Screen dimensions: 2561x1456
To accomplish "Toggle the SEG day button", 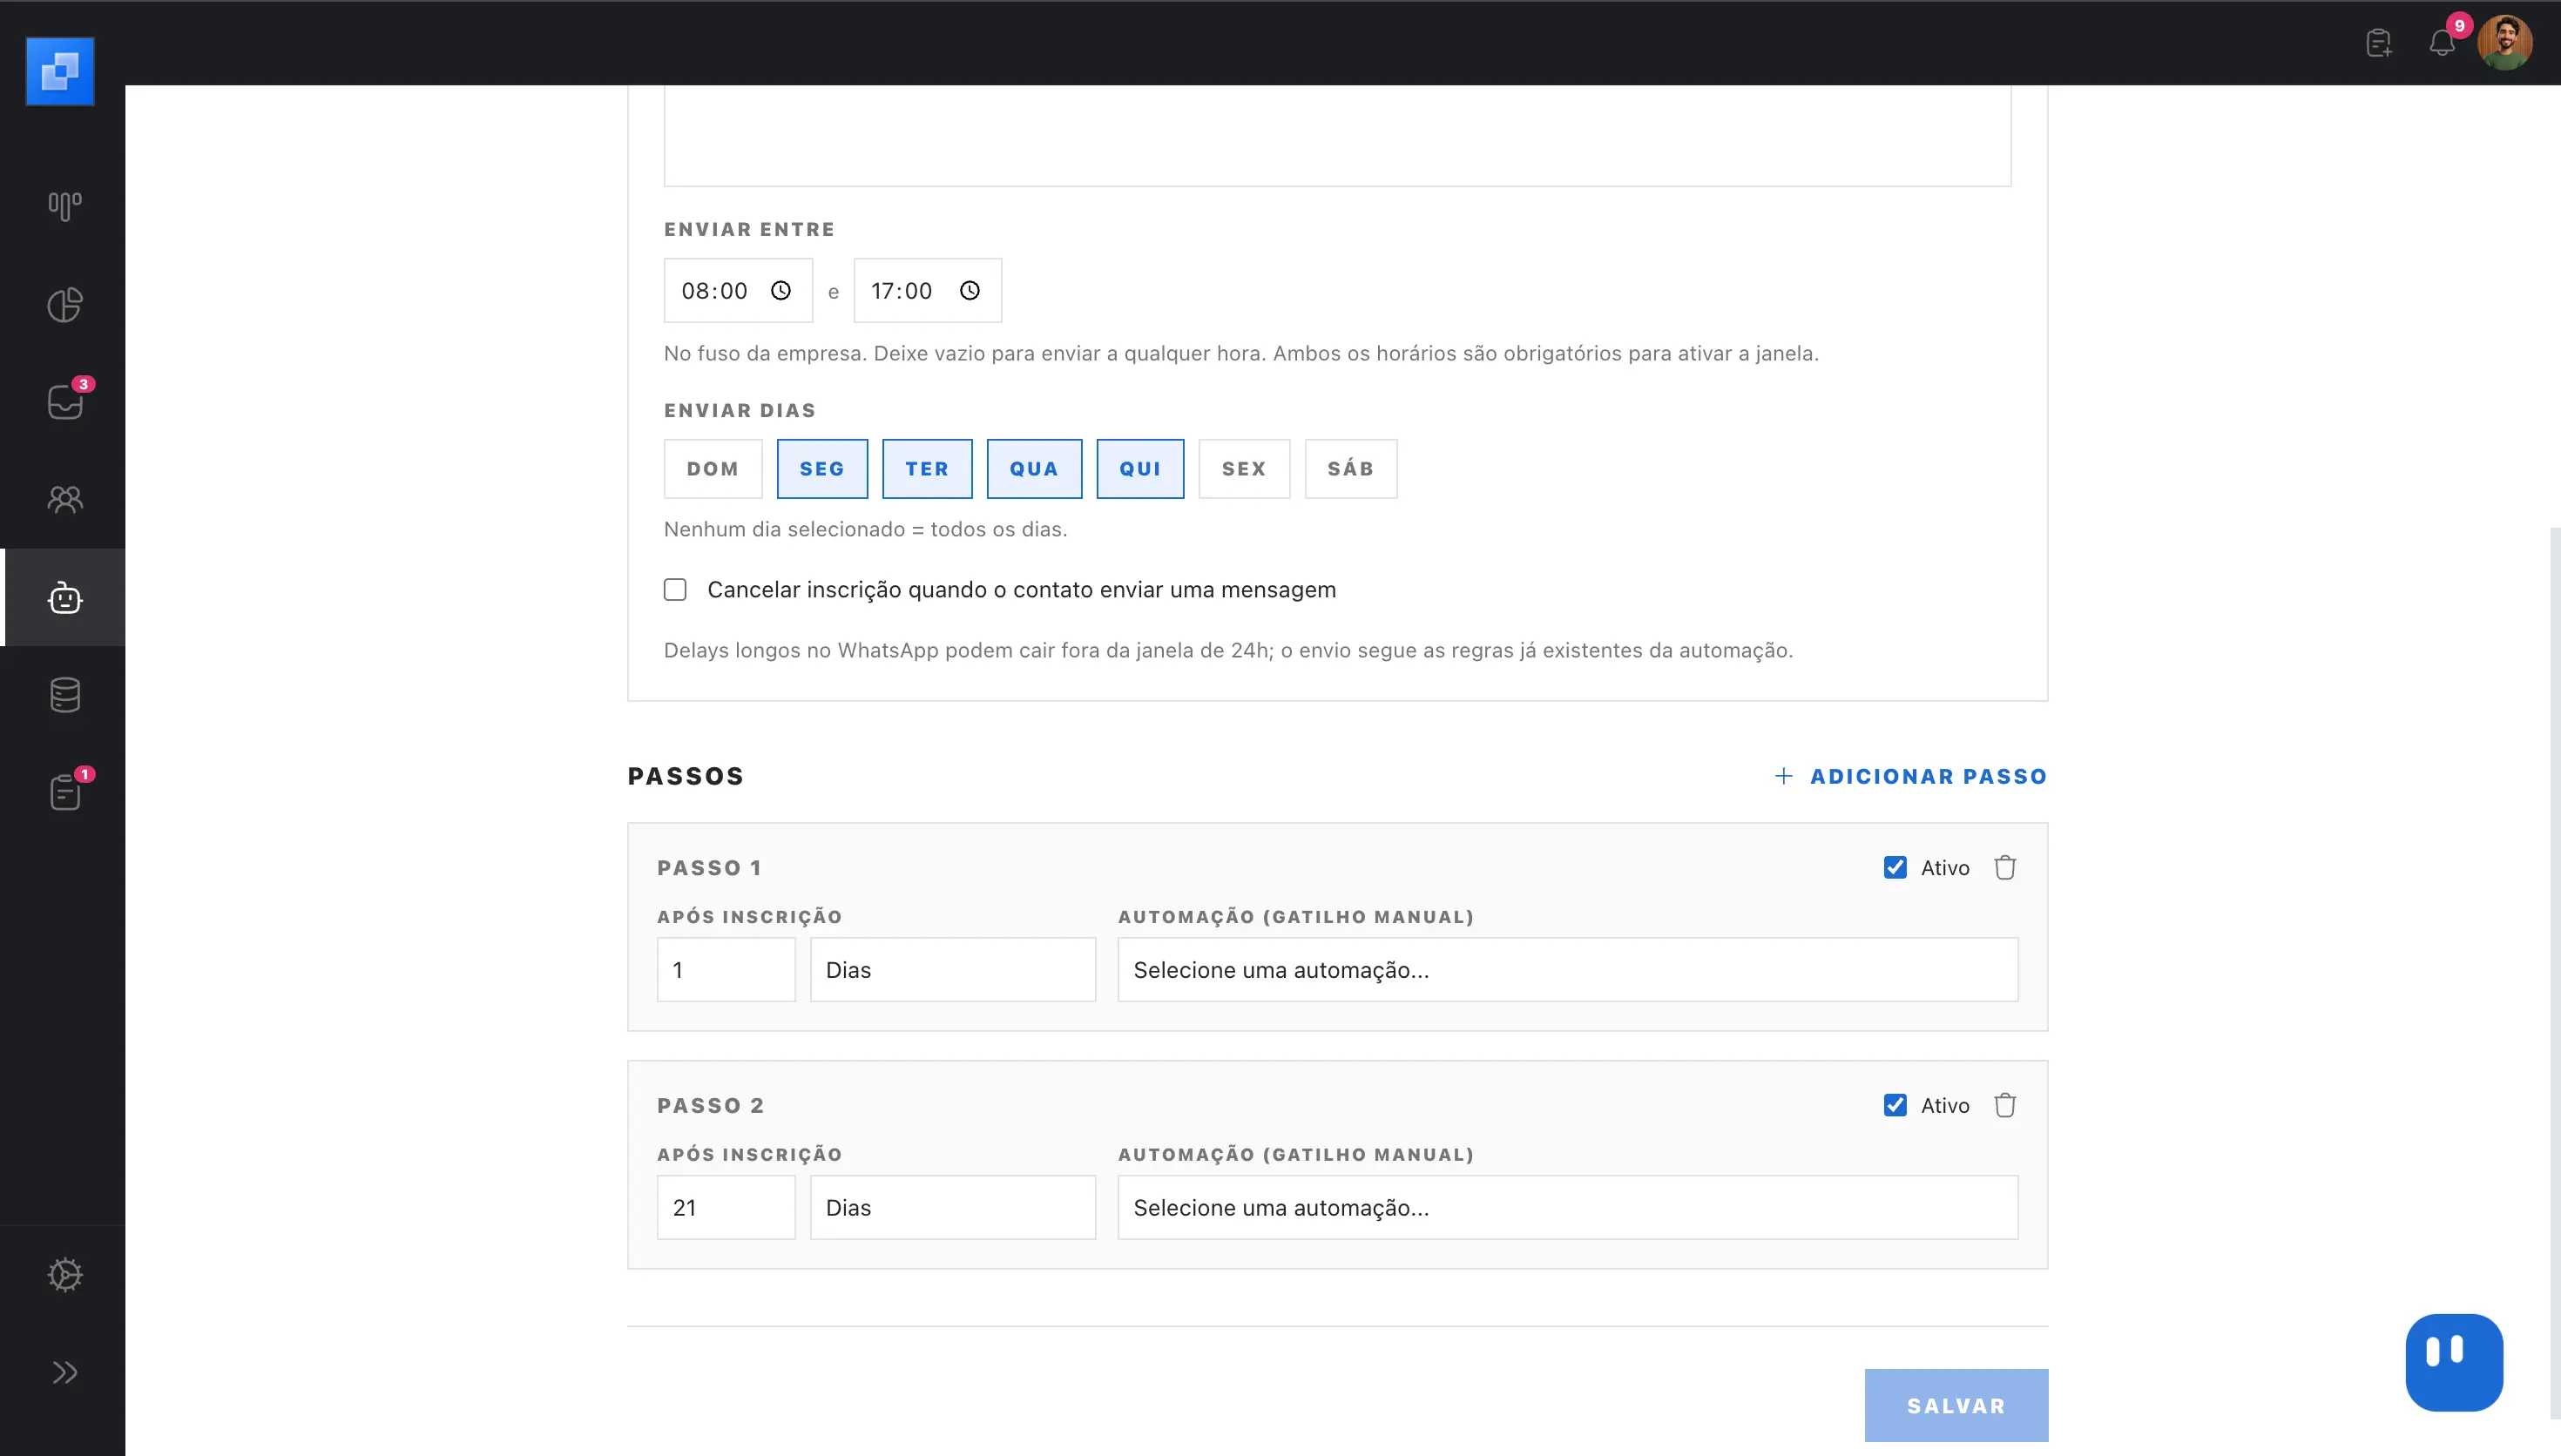I will click(x=822, y=469).
